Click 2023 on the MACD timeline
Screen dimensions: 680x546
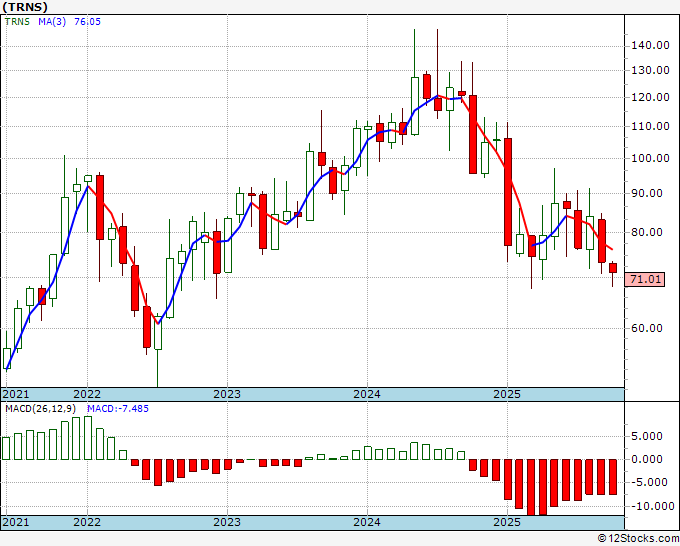pyautogui.click(x=227, y=522)
